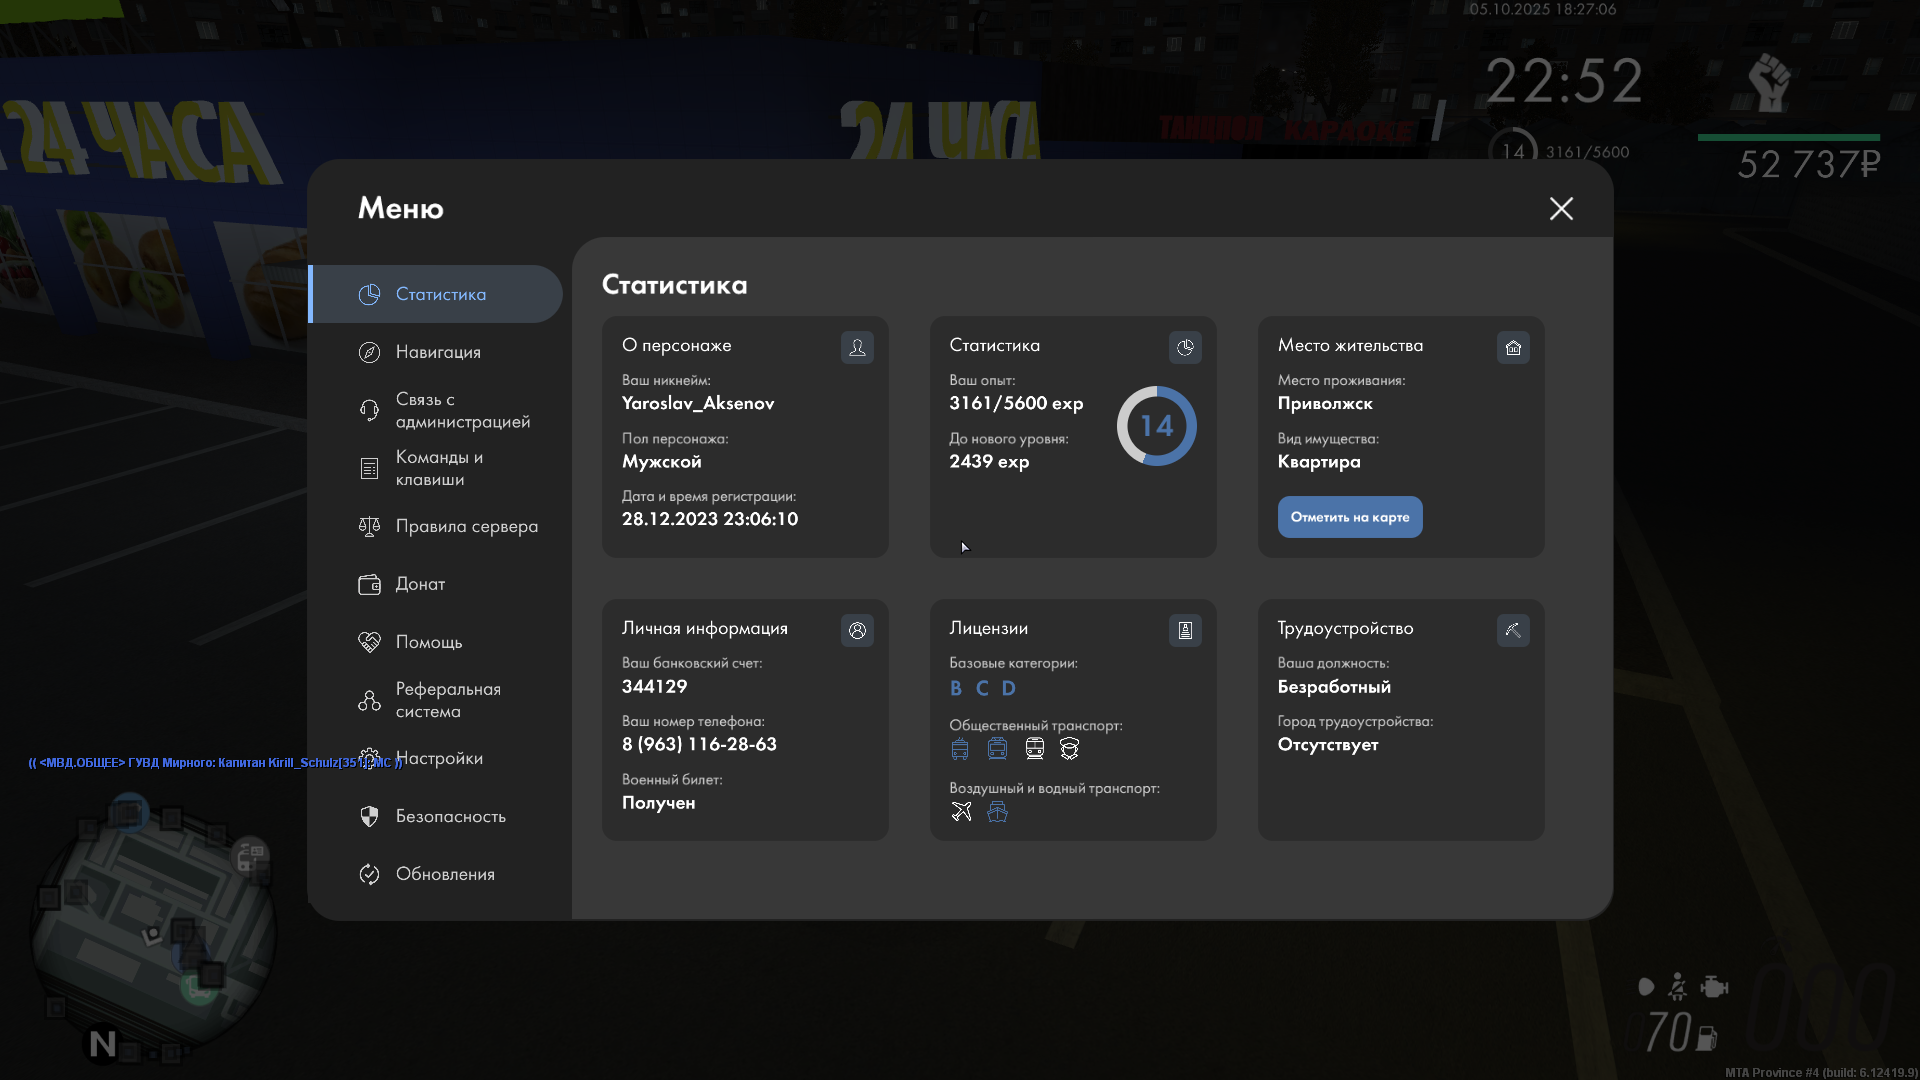Viewport: 1920px width, 1080px height.
Task: Click the license document icon in Лицензии card
Action: pyautogui.click(x=1185, y=630)
